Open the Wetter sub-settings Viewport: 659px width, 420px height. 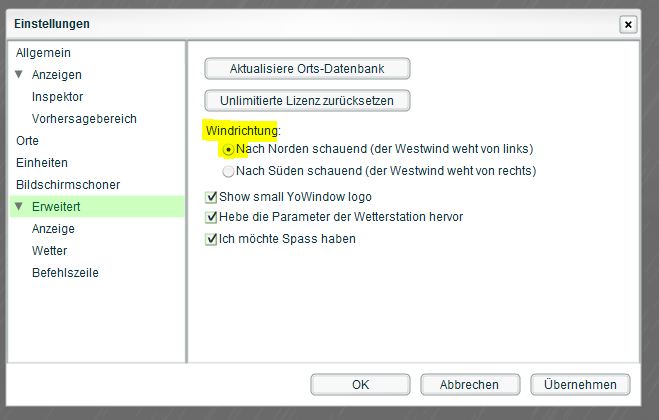[x=50, y=251]
